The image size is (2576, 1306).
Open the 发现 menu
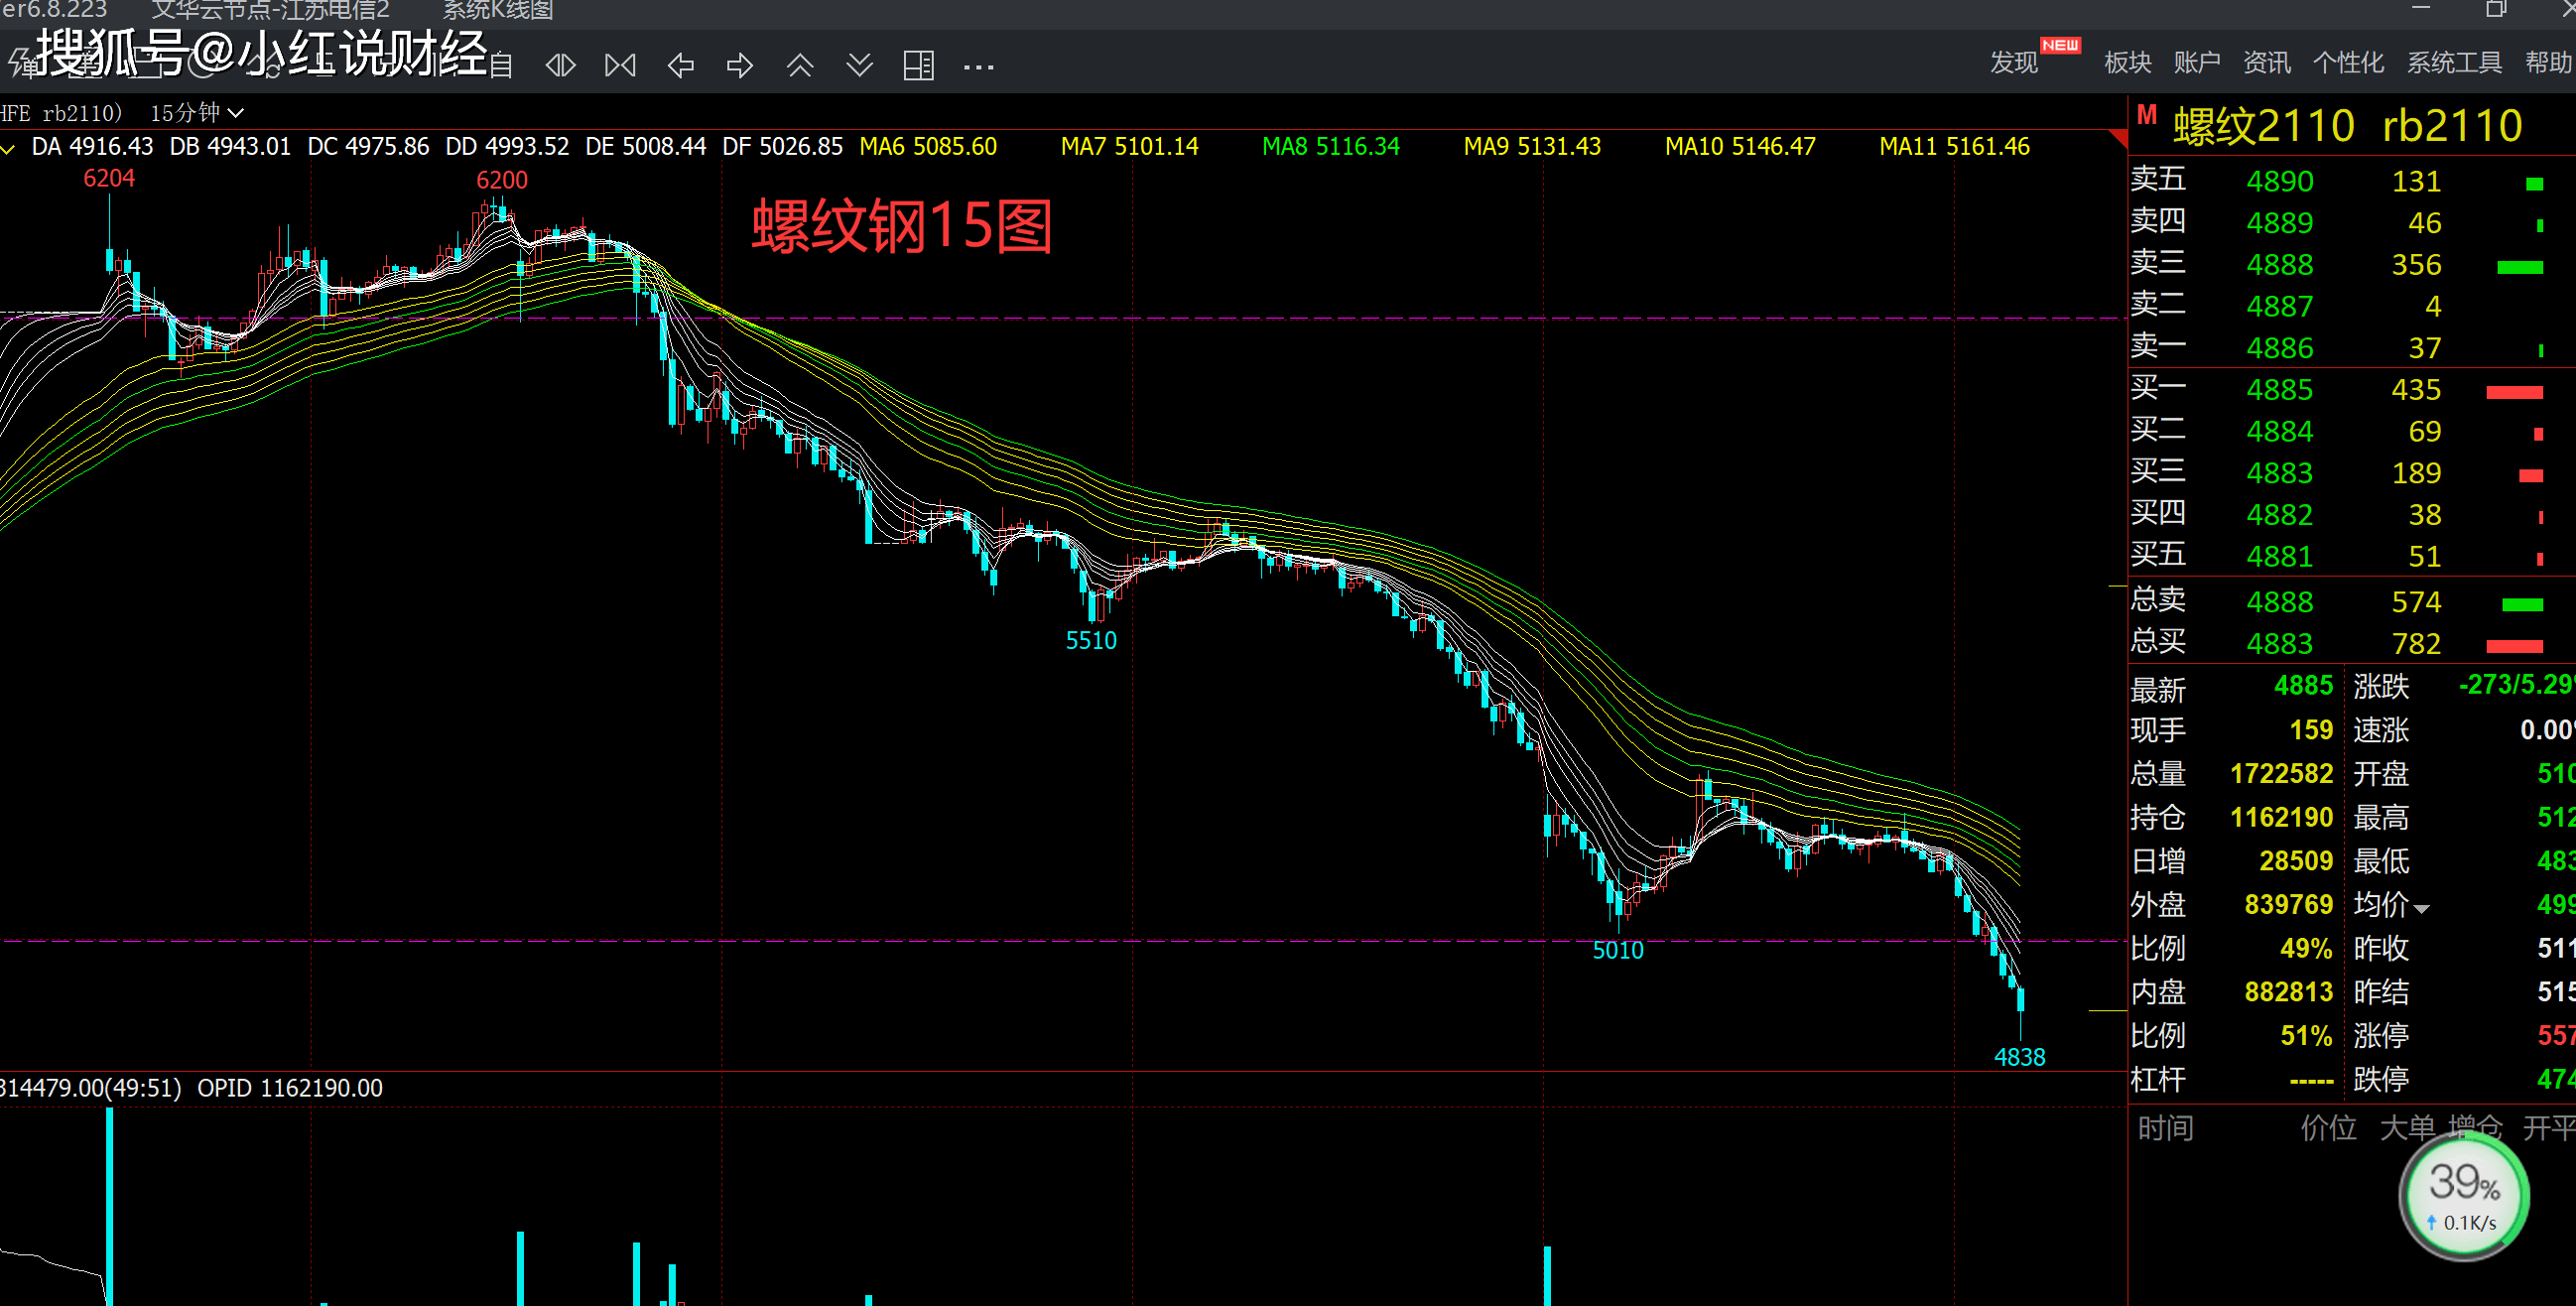click(2013, 62)
